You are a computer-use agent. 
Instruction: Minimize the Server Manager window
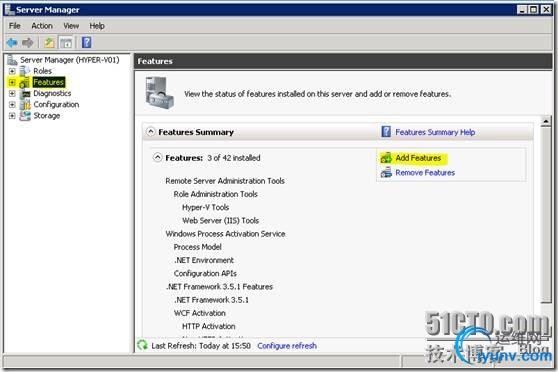(522, 10)
